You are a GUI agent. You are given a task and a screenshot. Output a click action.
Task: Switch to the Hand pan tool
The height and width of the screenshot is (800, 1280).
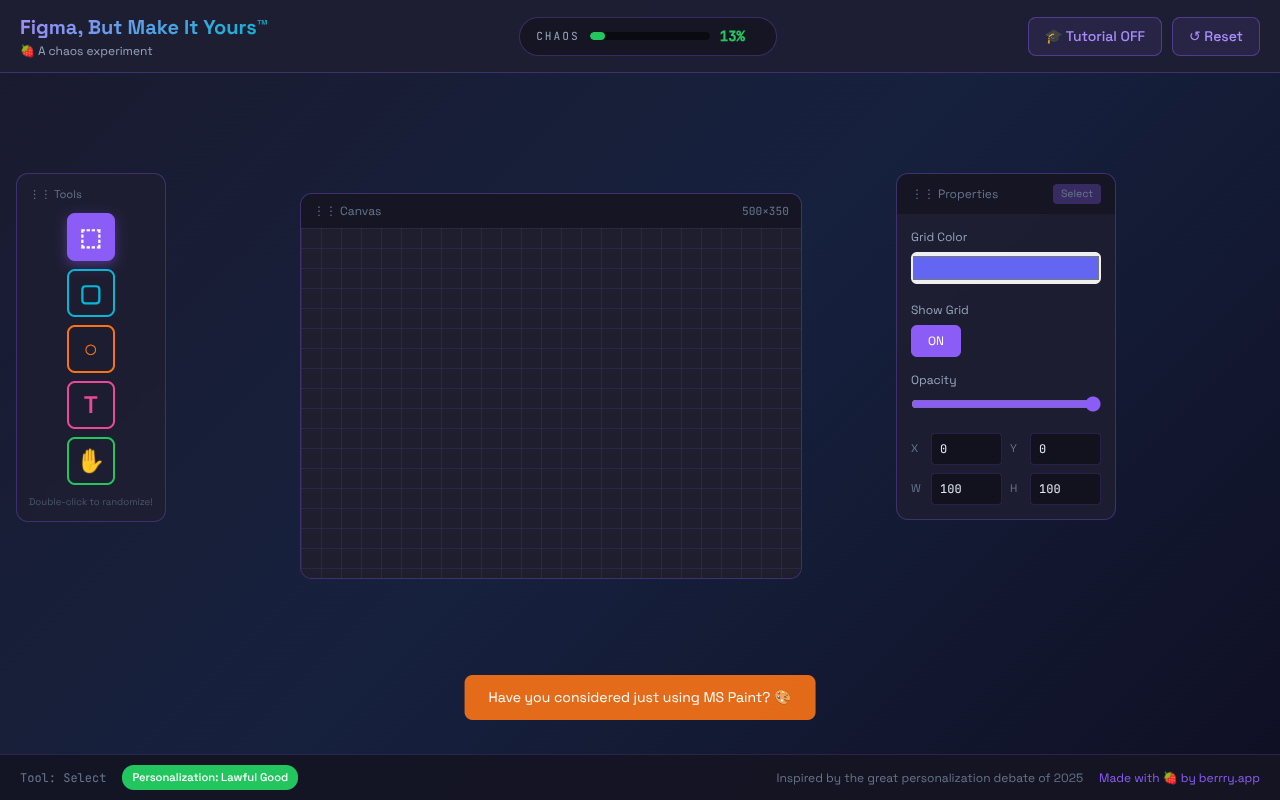point(91,461)
